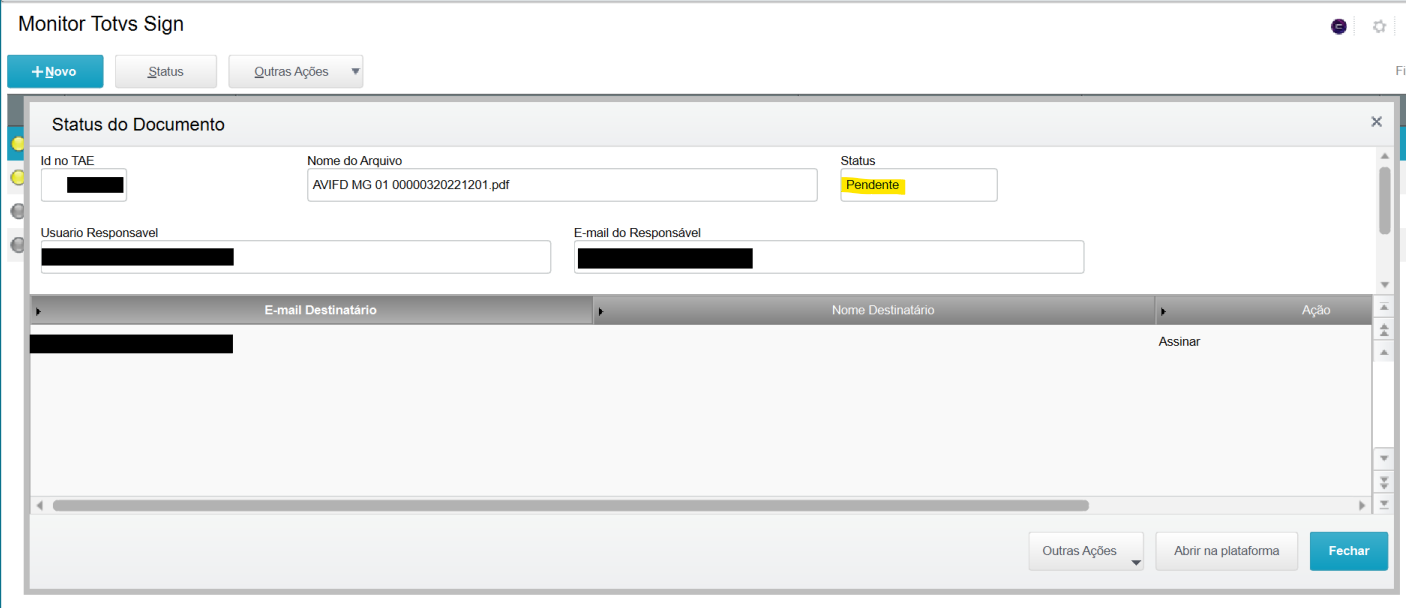Open bottom Outras Ações dropdown in dialog

coord(1086,551)
